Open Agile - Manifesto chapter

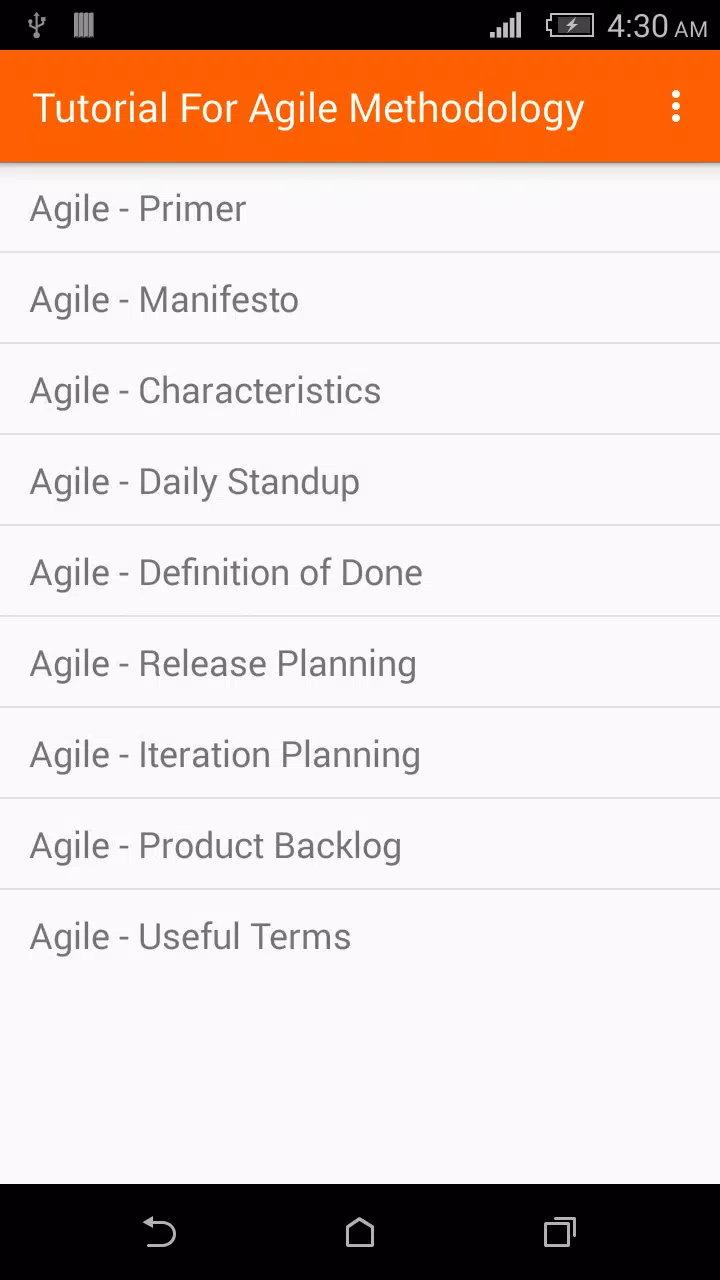360,298
